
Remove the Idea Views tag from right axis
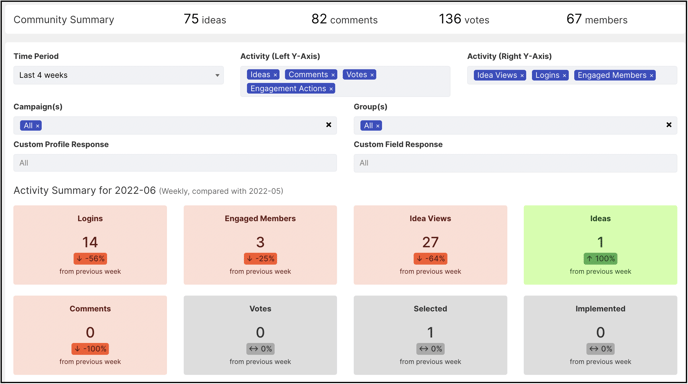click(x=522, y=75)
